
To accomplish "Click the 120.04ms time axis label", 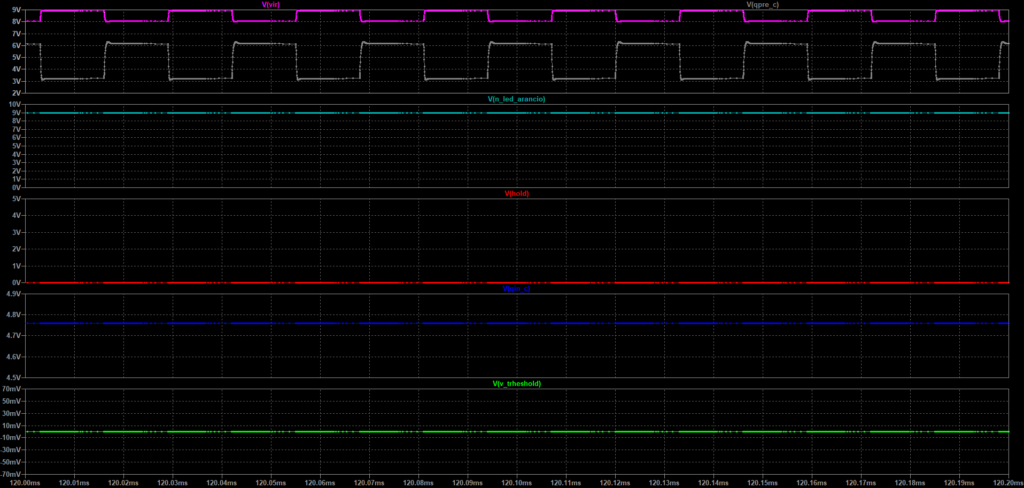I will [x=221, y=483].
